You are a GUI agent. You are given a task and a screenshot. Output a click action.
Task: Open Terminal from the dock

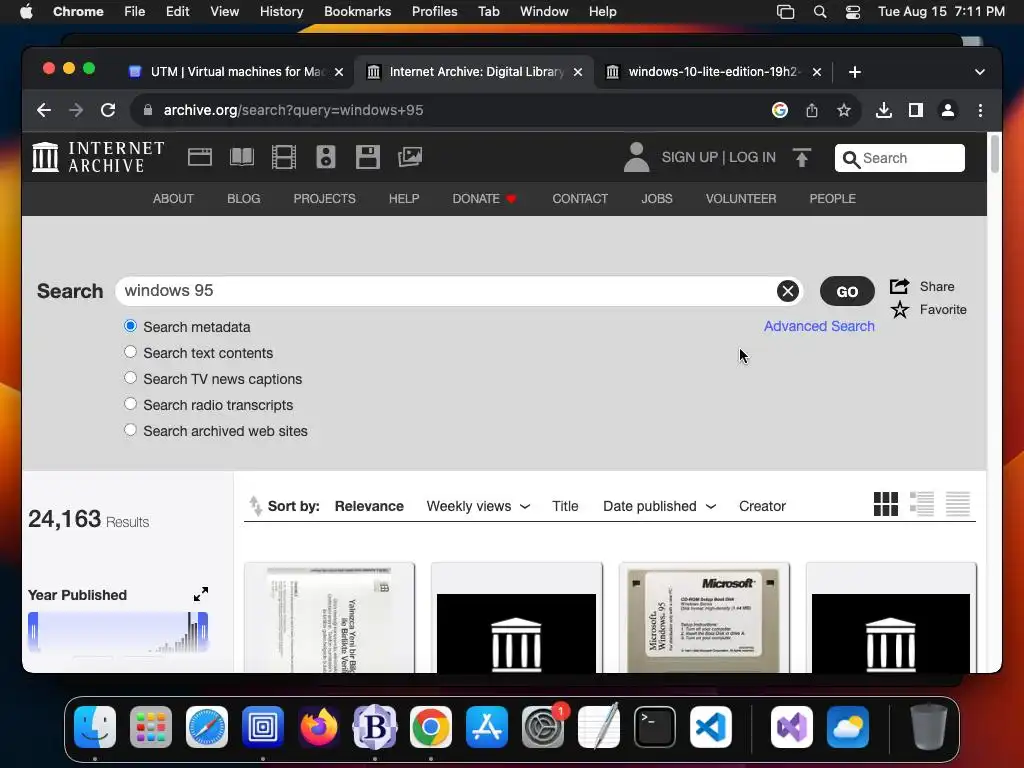click(x=654, y=727)
